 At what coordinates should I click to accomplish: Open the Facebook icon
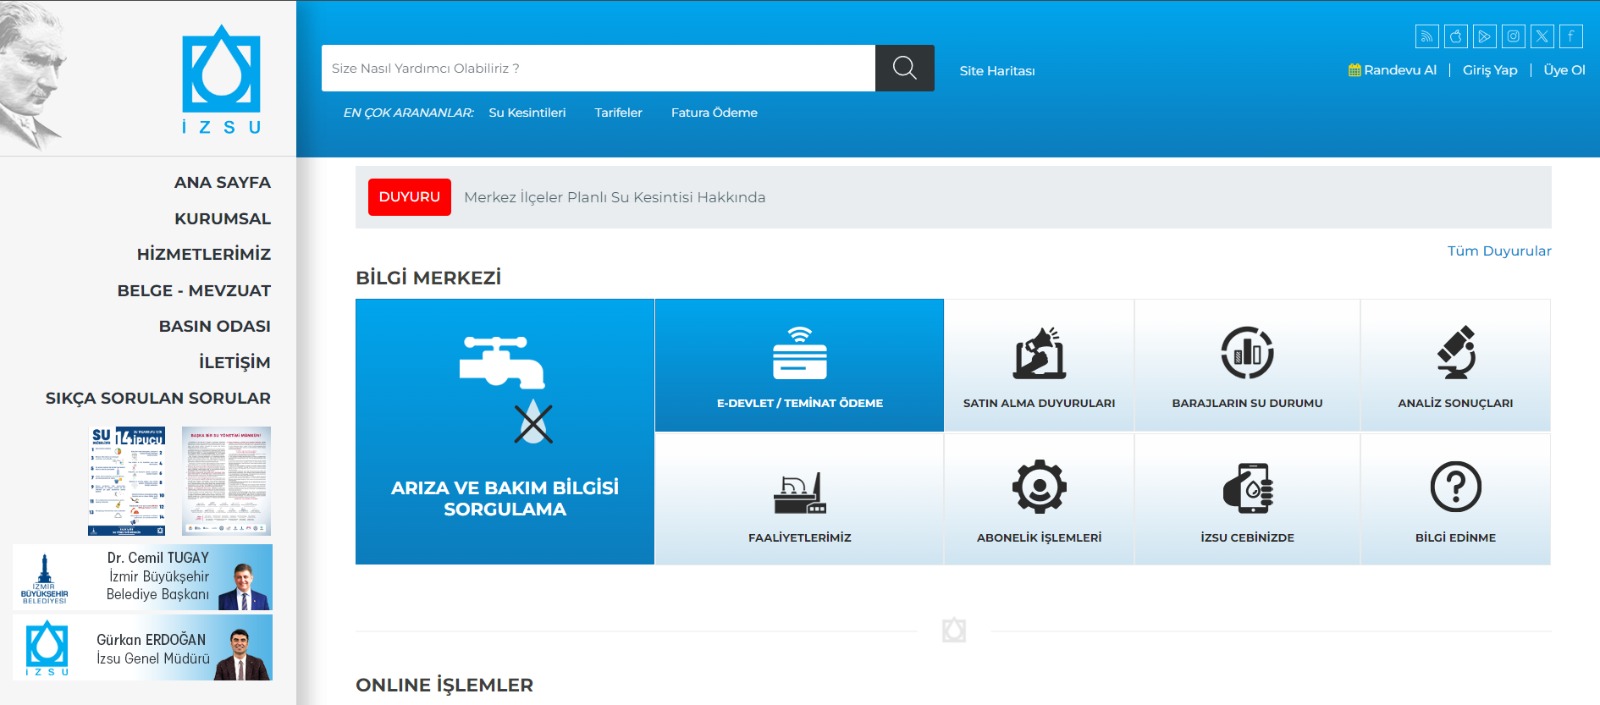1571,37
